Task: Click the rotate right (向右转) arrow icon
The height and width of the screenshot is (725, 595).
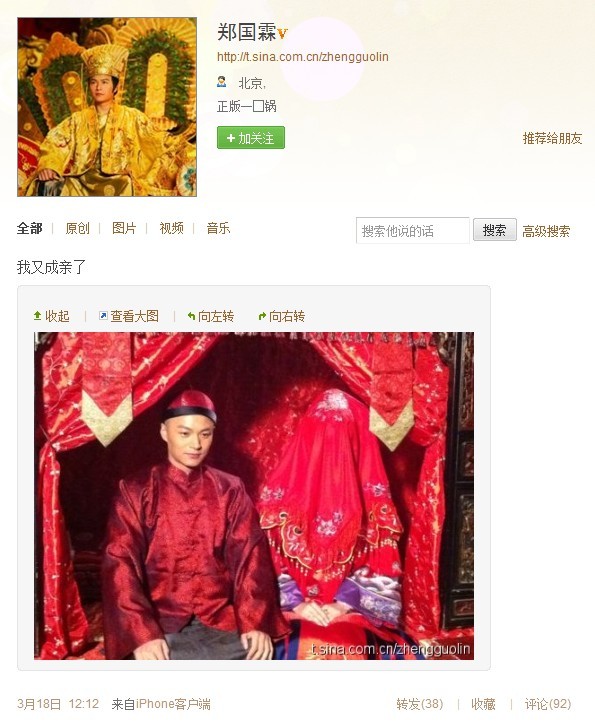Action: coord(262,316)
